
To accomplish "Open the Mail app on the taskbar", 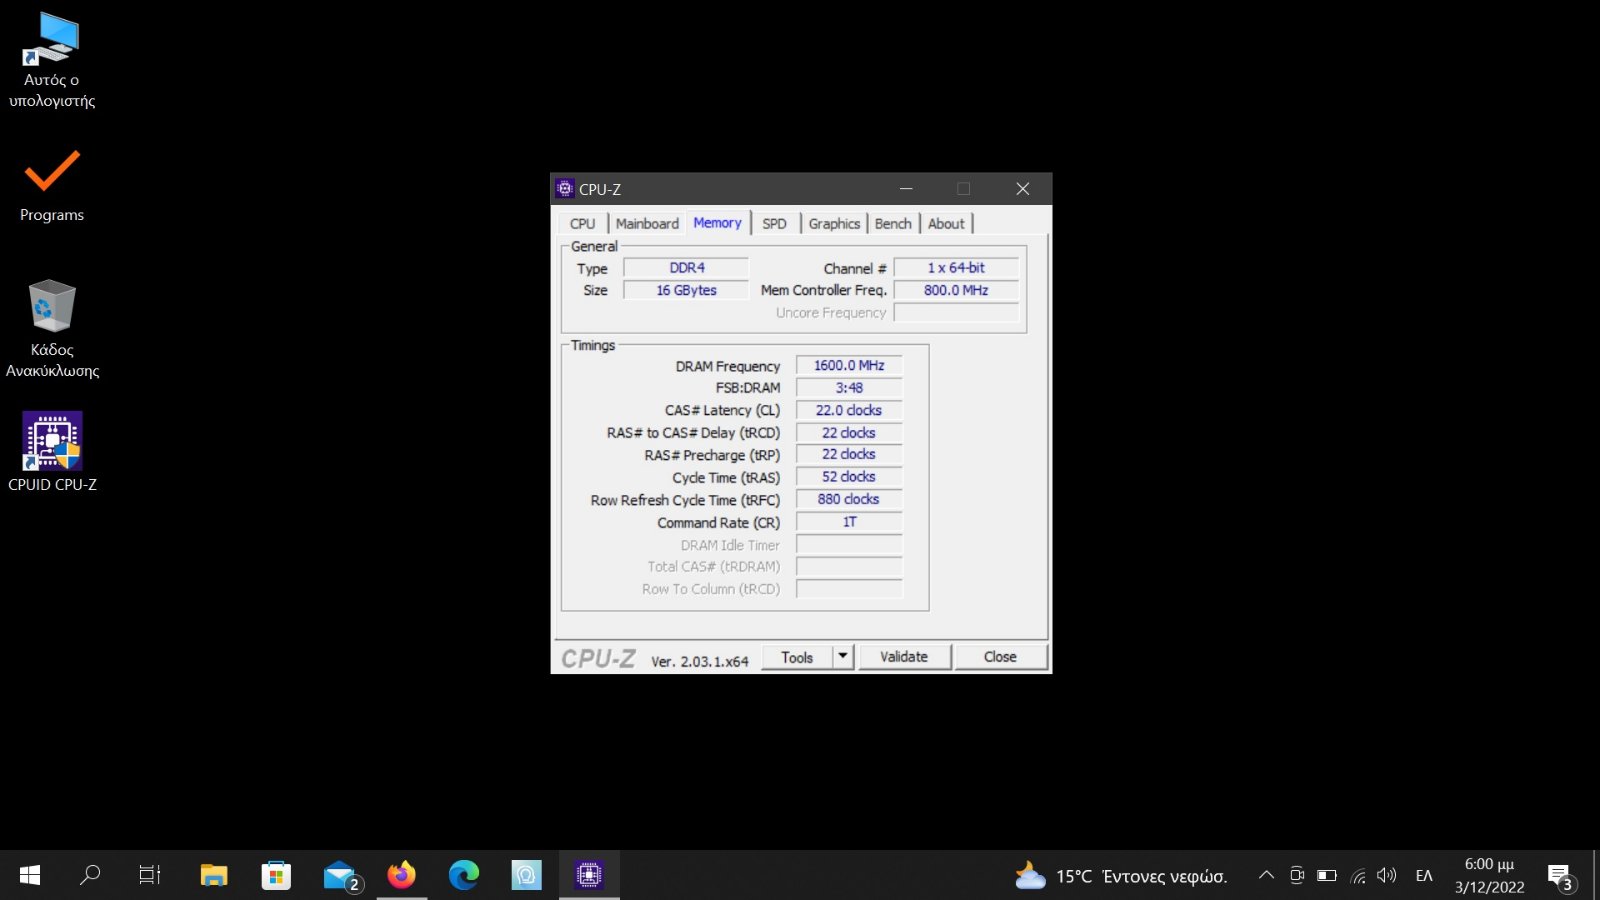I will (x=341, y=876).
